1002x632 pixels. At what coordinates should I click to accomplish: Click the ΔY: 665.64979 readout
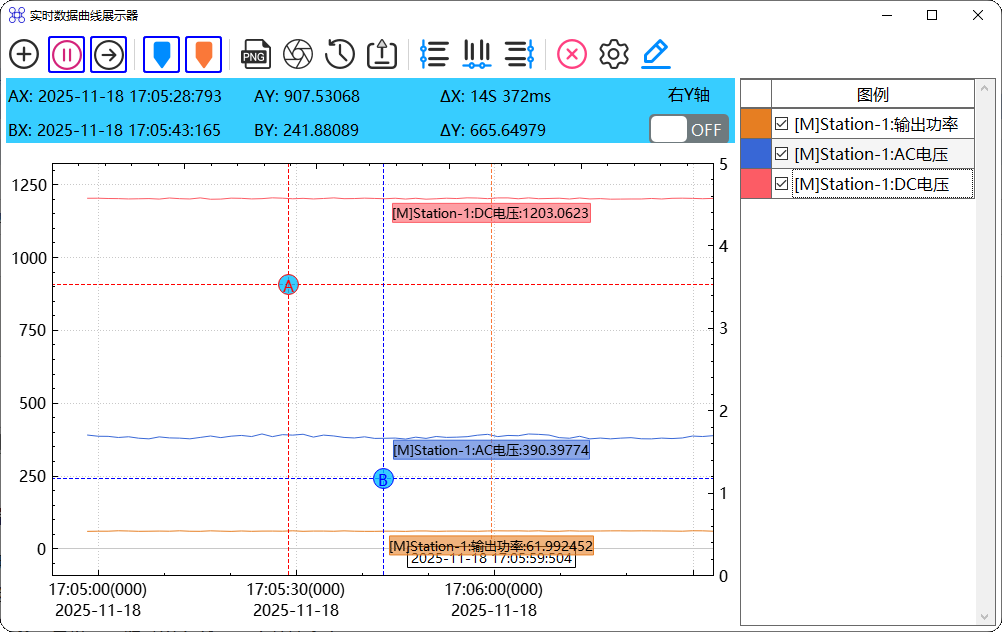(x=493, y=130)
